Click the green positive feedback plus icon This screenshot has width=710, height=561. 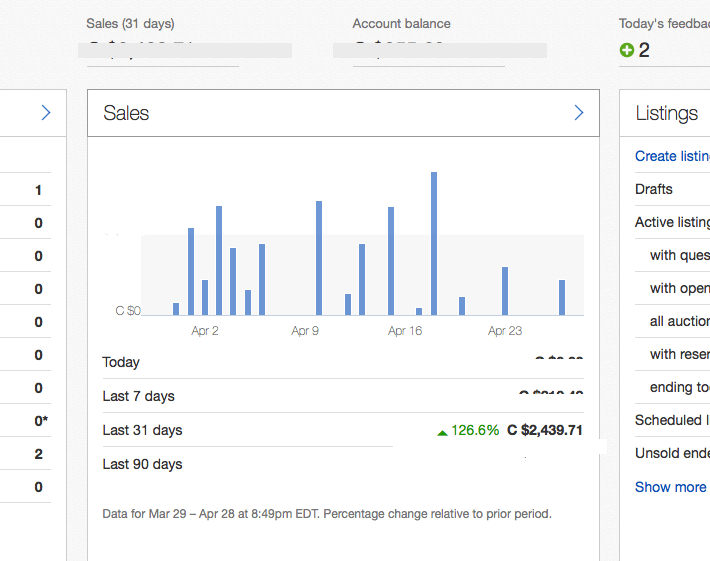627,50
